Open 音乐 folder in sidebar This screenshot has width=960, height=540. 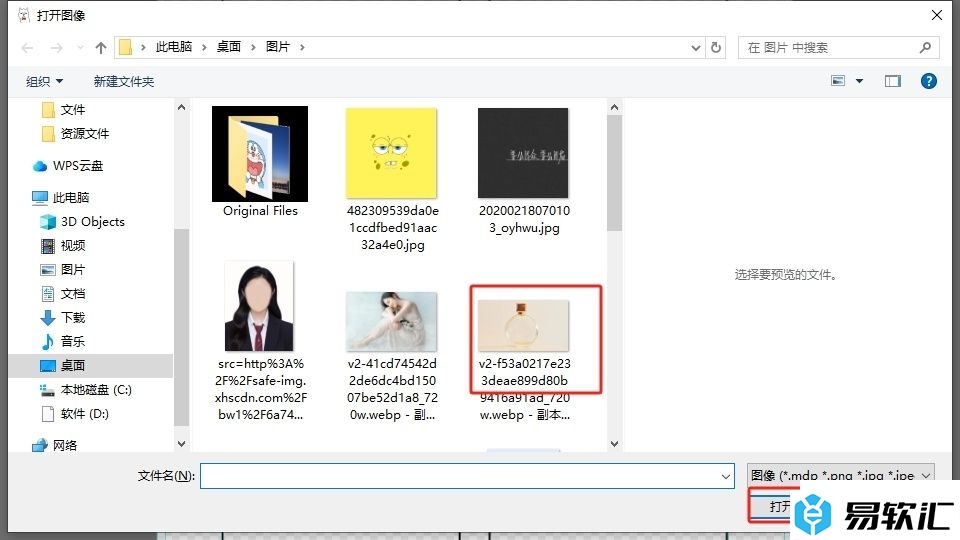click(x=63, y=341)
